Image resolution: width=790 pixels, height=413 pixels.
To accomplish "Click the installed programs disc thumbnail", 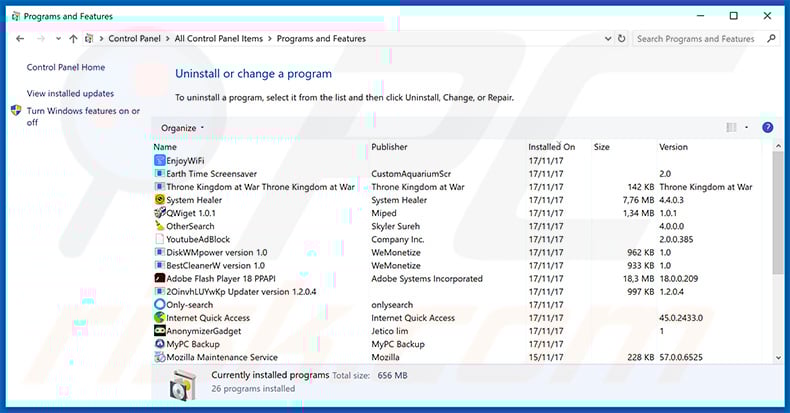I will 182,385.
